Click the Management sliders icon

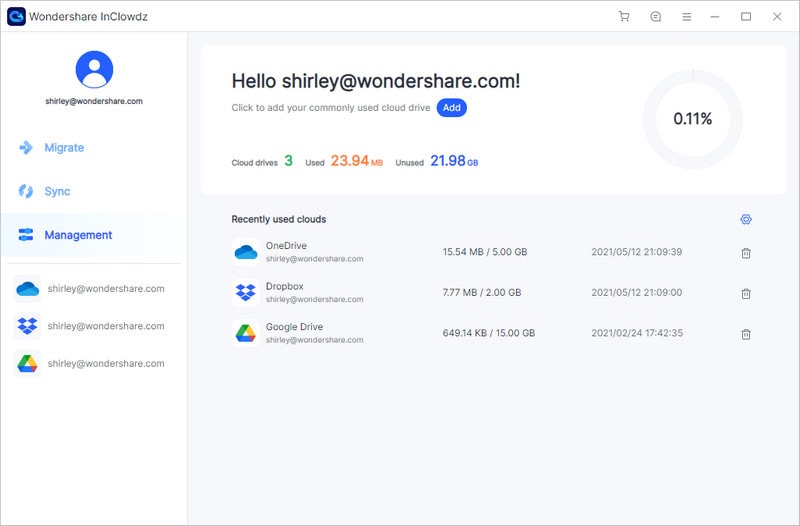point(26,235)
